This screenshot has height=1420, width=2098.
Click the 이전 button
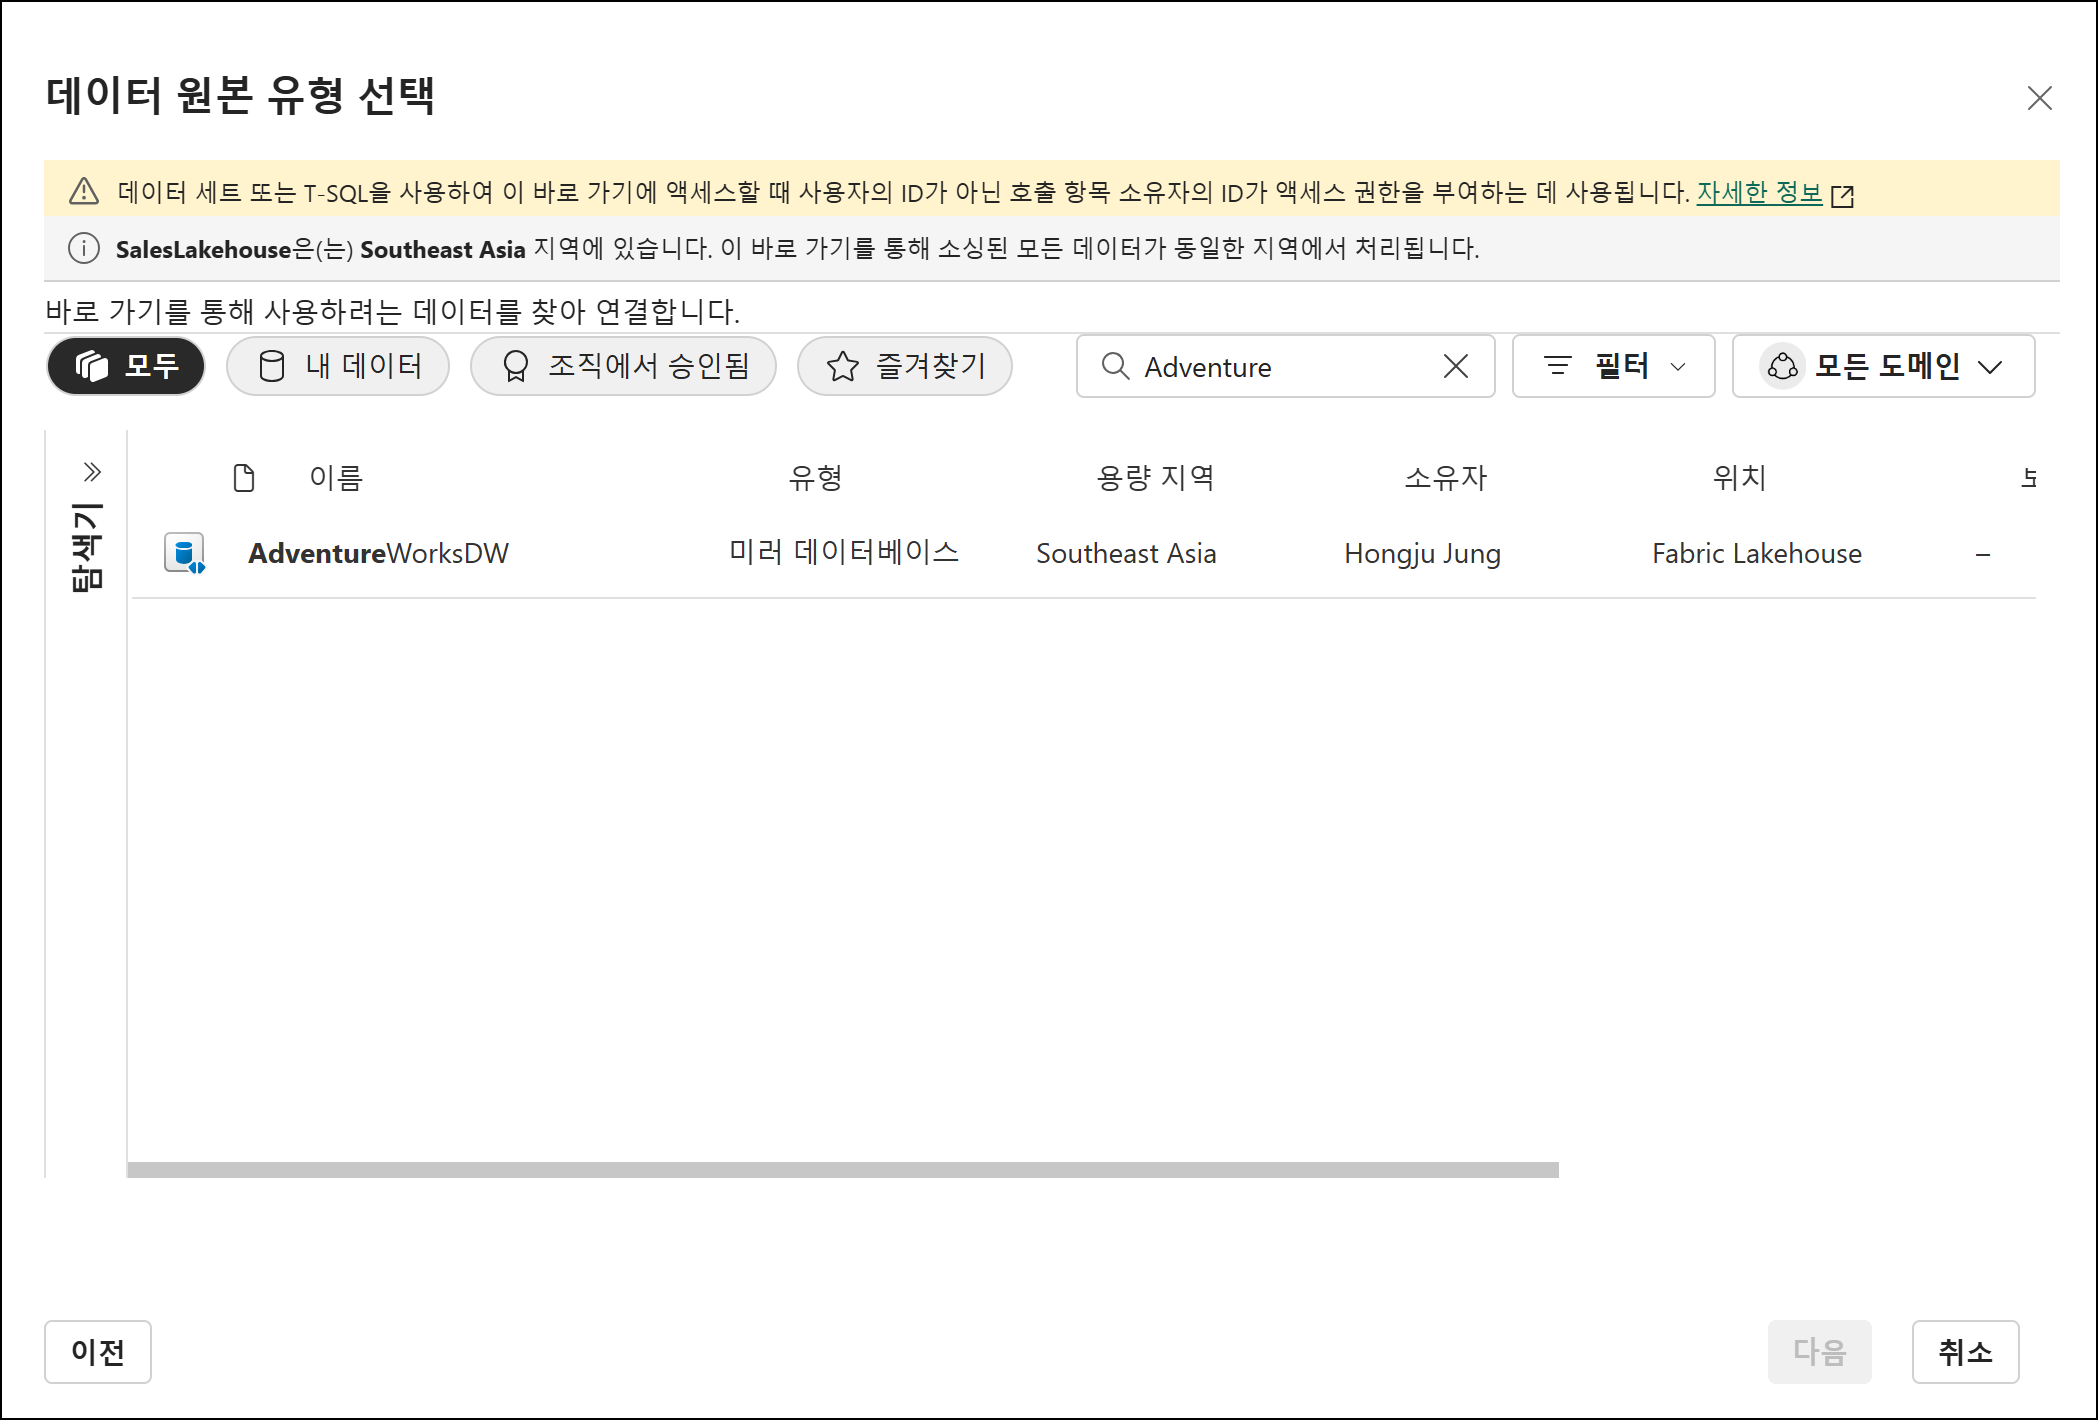coord(98,1352)
